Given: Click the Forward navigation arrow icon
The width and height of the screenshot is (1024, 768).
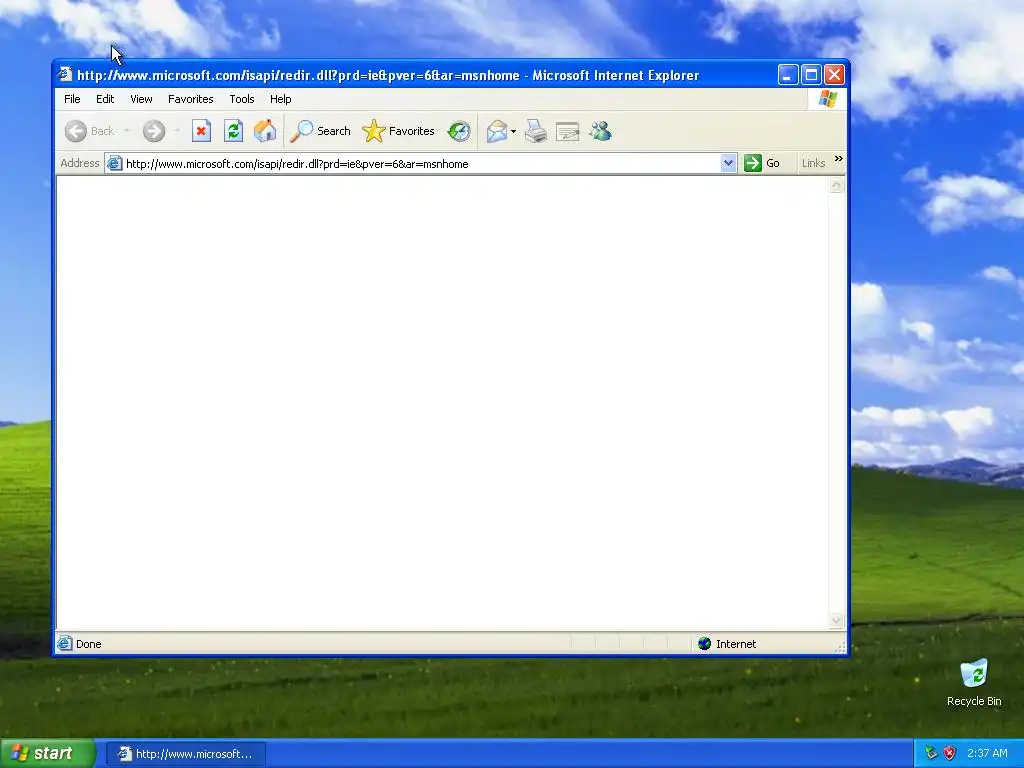Looking at the screenshot, I should point(154,131).
